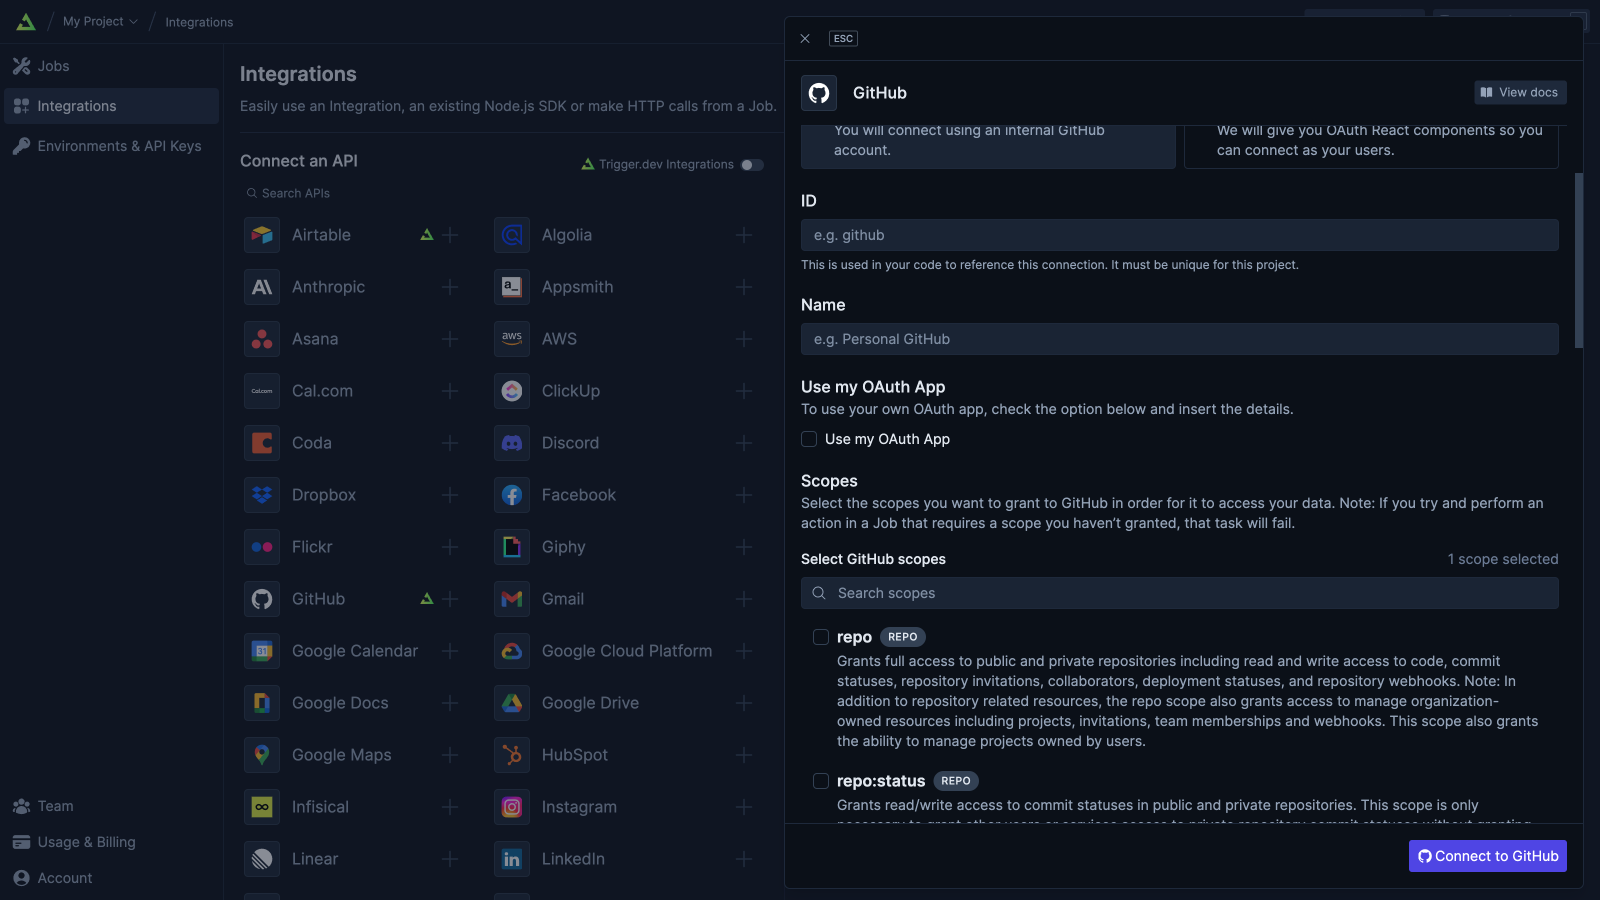
Task: Click the Search scopes field
Action: pyautogui.click(x=1180, y=593)
